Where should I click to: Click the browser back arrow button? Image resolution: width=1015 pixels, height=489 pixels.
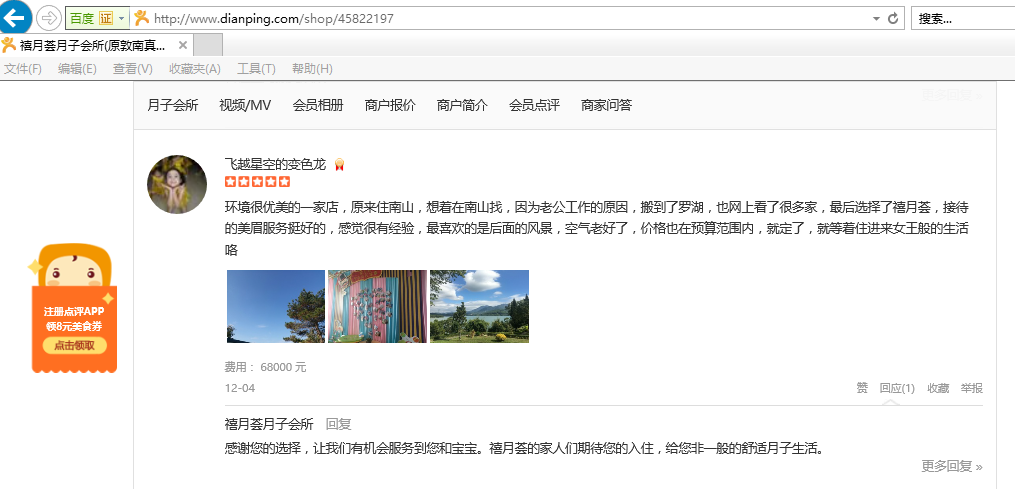(15, 17)
